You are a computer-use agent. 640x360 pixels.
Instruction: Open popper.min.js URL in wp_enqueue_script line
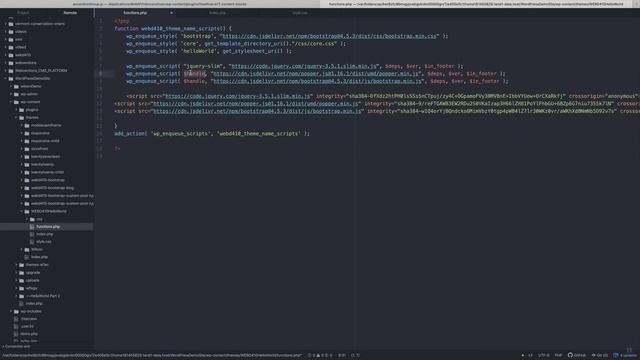(317, 74)
